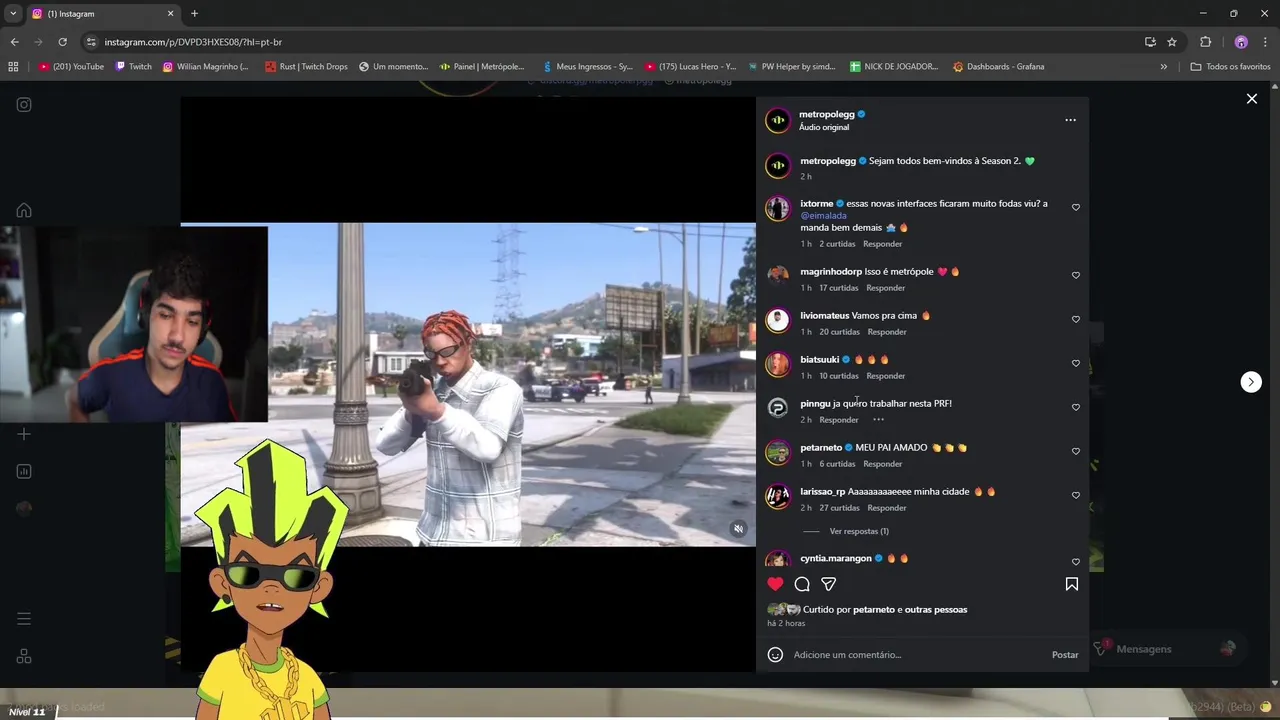Click the Instagram logo in the left sidebar
Screen dimensions: 1280x720
pos(24,105)
